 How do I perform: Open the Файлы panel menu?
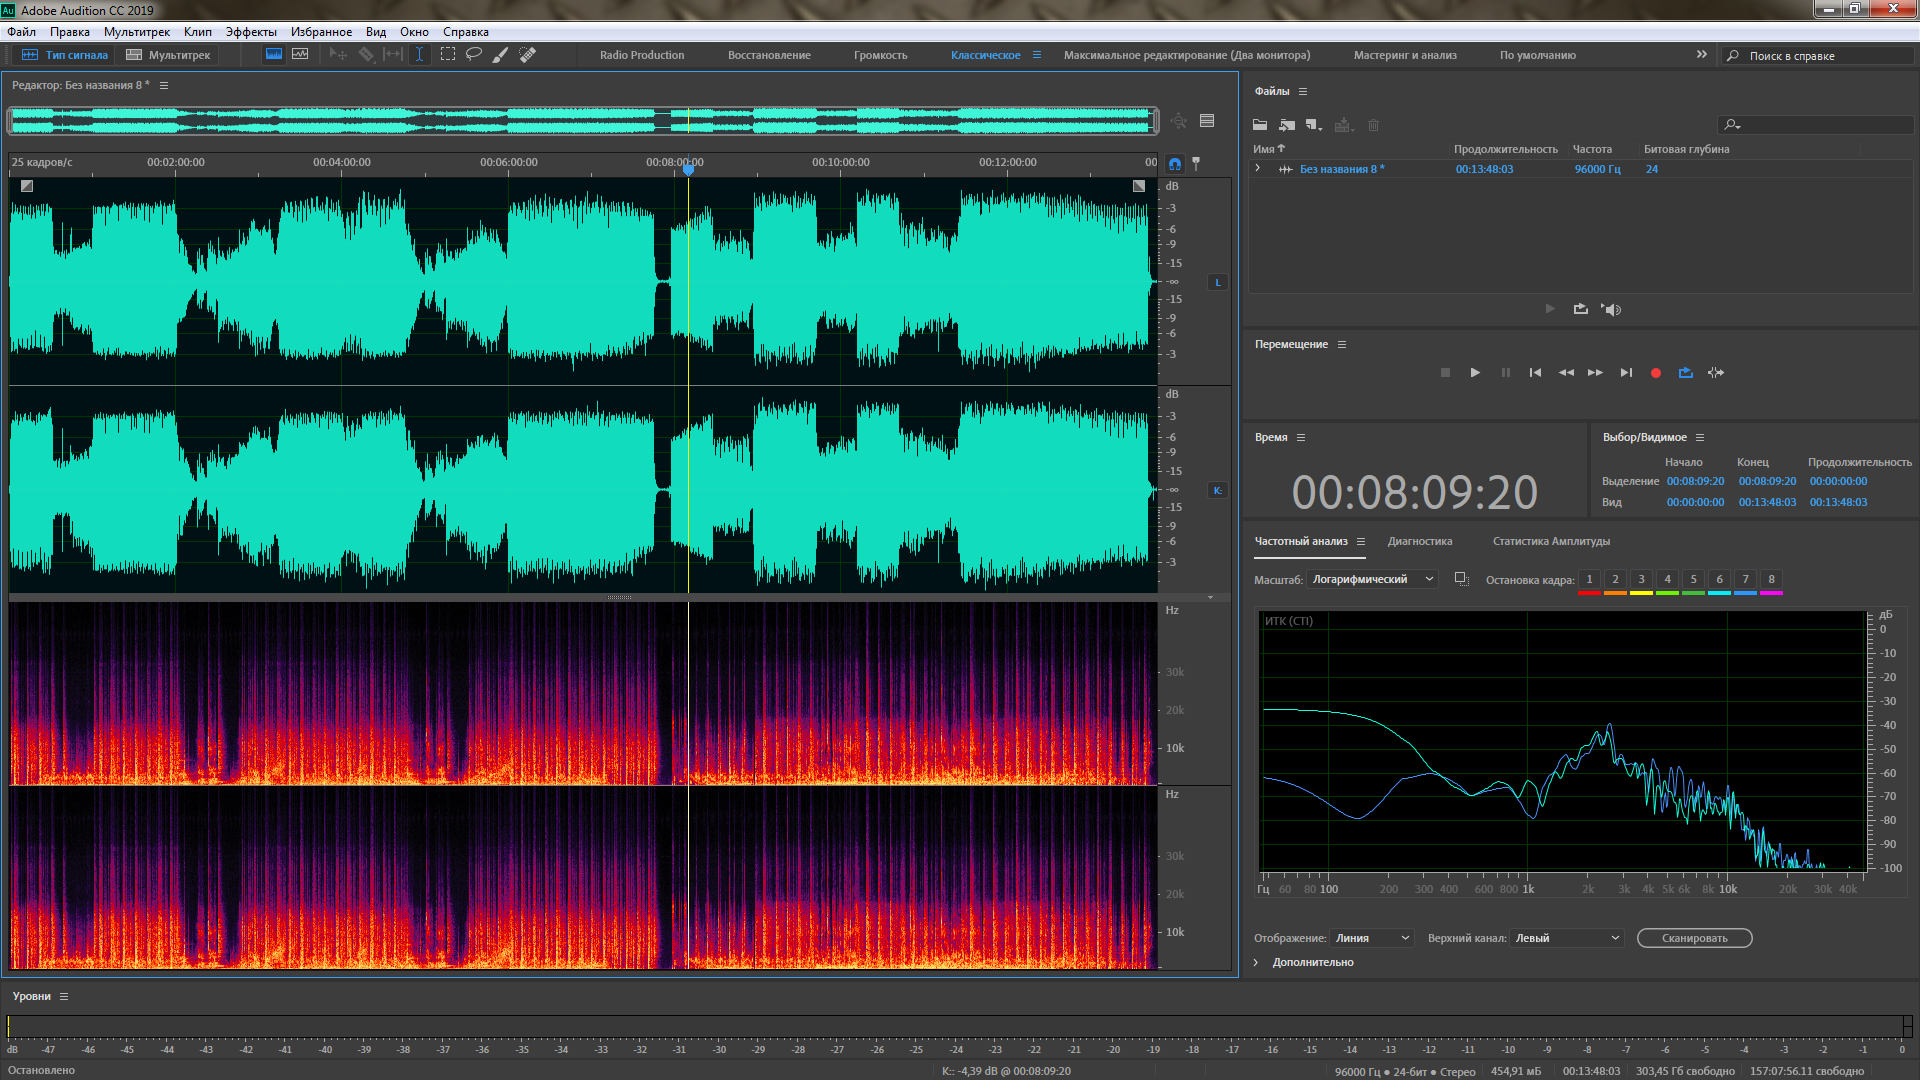pos(1303,91)
